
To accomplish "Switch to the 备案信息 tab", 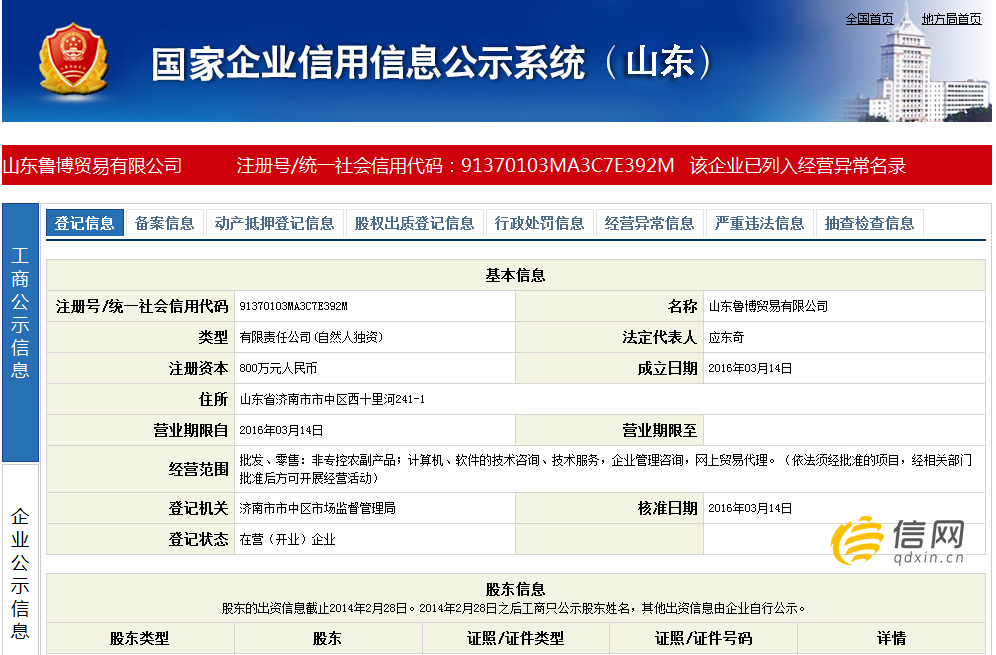I will (x=165, y=223).
